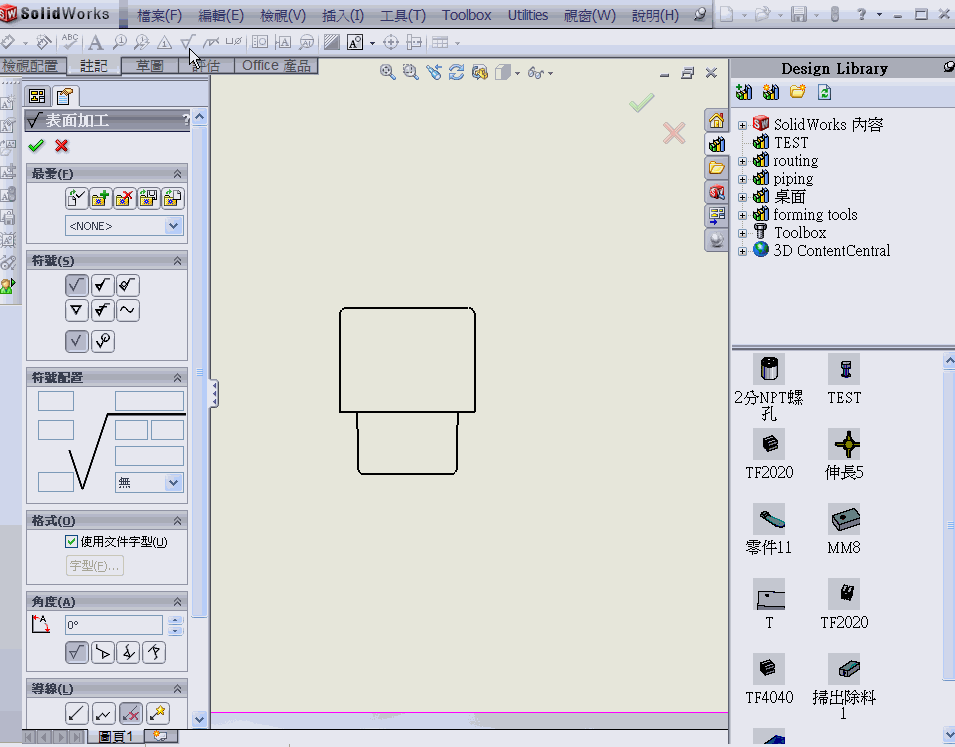Click Rotate/Rebuild view icon
Screen dimensions: 955x747
[x=457, y=73]
